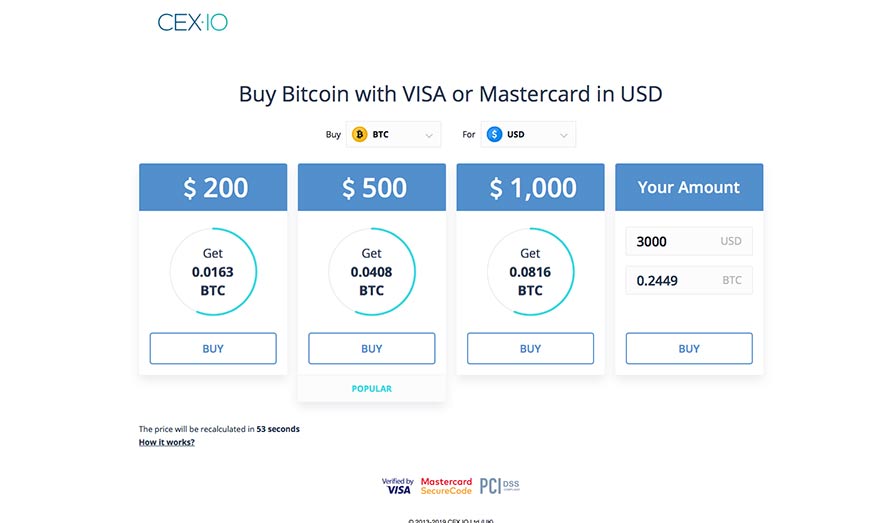
Task: Click the Mastercard SecureCode badge
Action: coord(446,486)
